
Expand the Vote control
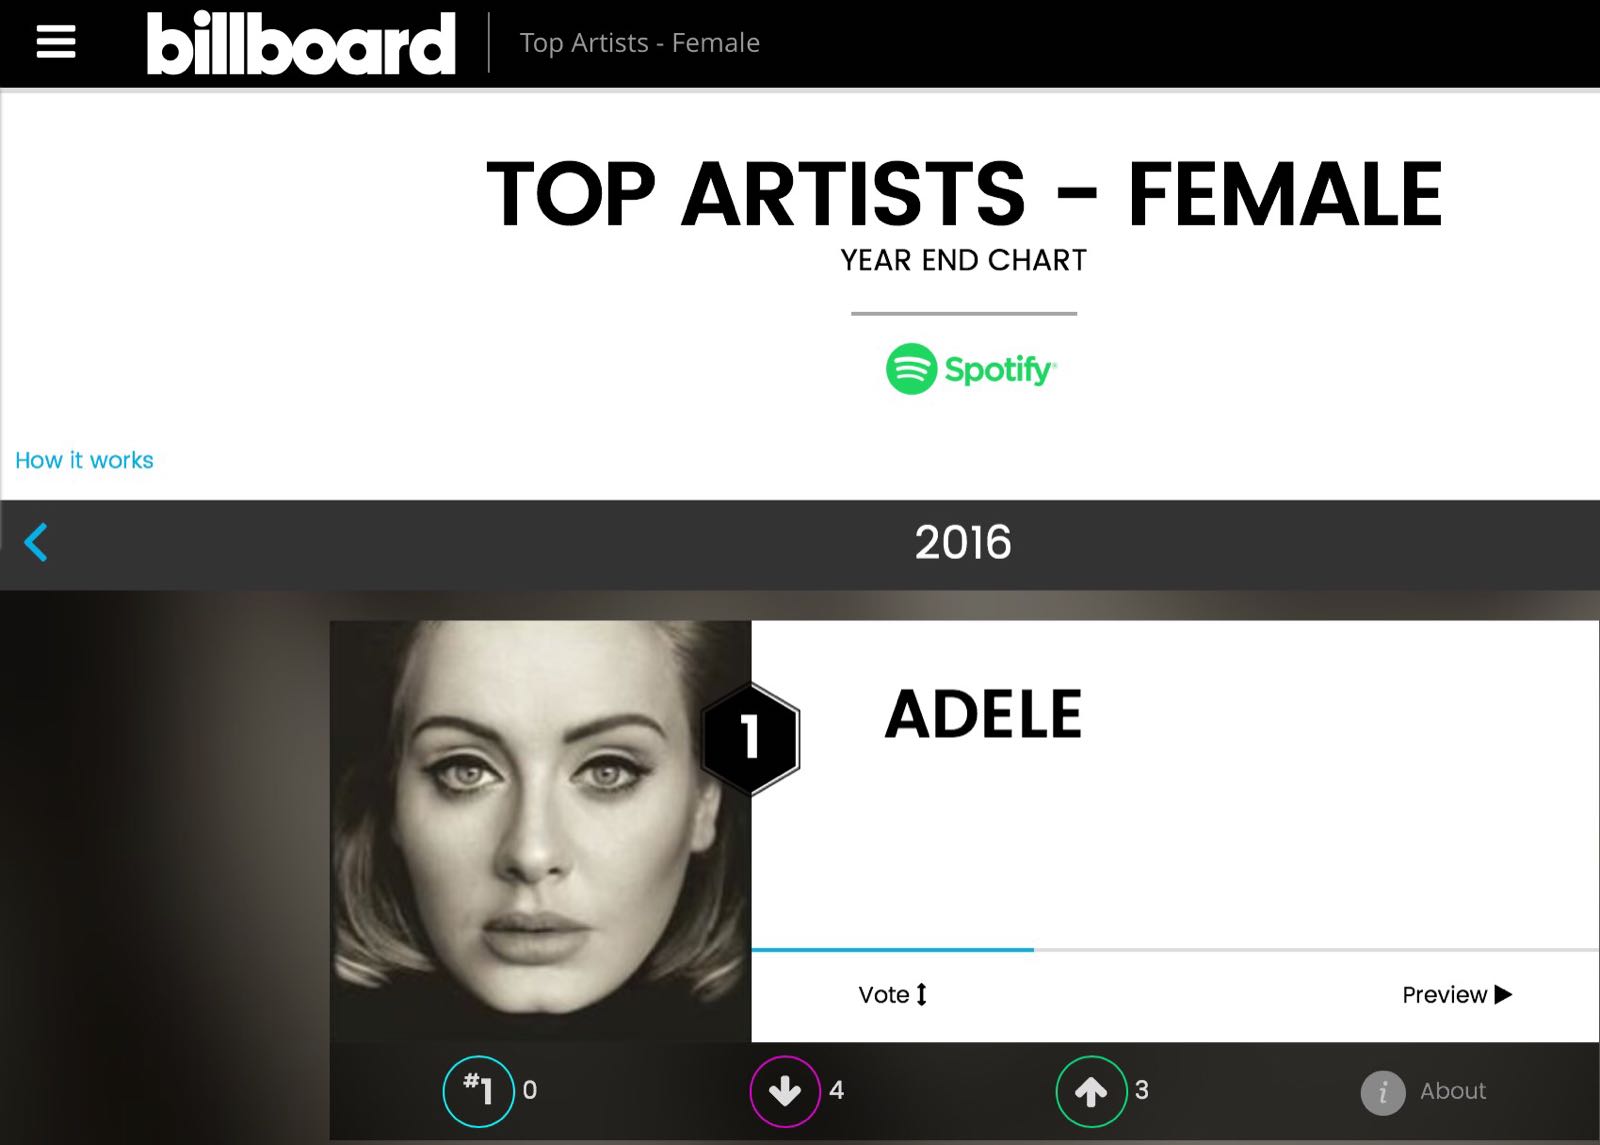click(x=892, y=995)
